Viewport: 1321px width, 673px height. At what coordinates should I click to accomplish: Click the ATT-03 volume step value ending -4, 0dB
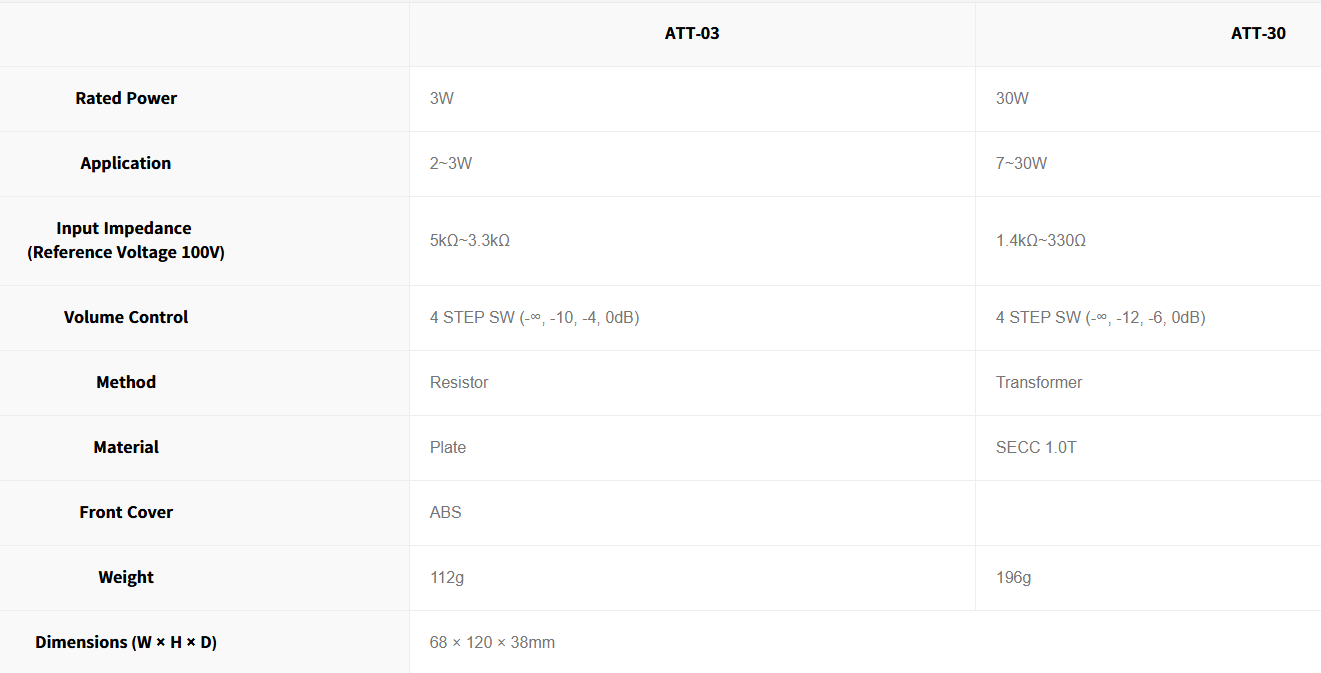pyautogui.click(x=534, y=317)
